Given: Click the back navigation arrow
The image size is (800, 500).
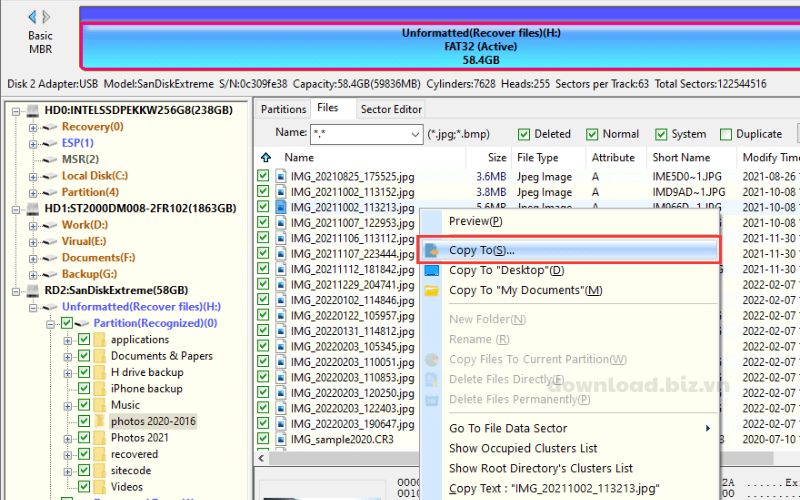Looking at the screenshot, I should tap(32, 16).
